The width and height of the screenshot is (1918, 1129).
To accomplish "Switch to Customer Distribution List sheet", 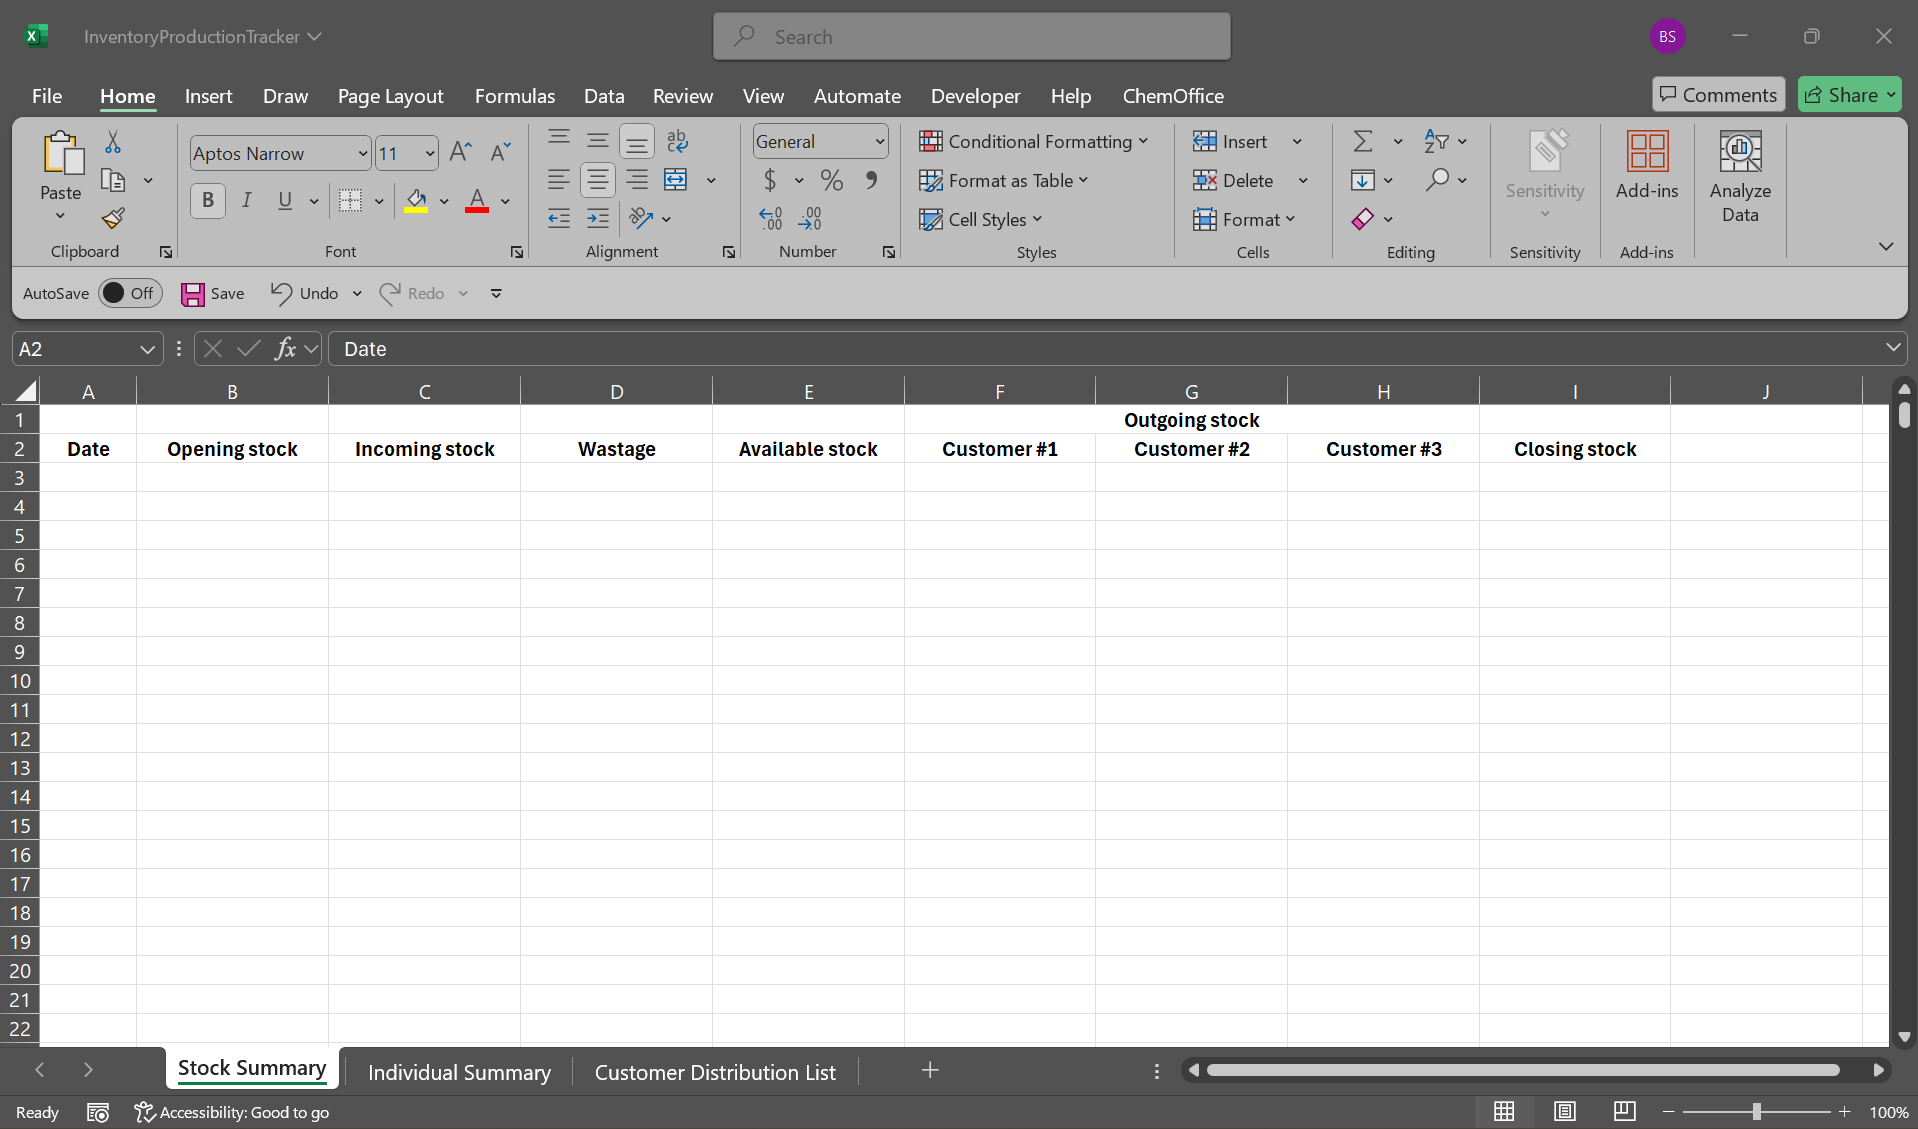I will tap(714, 1072).
